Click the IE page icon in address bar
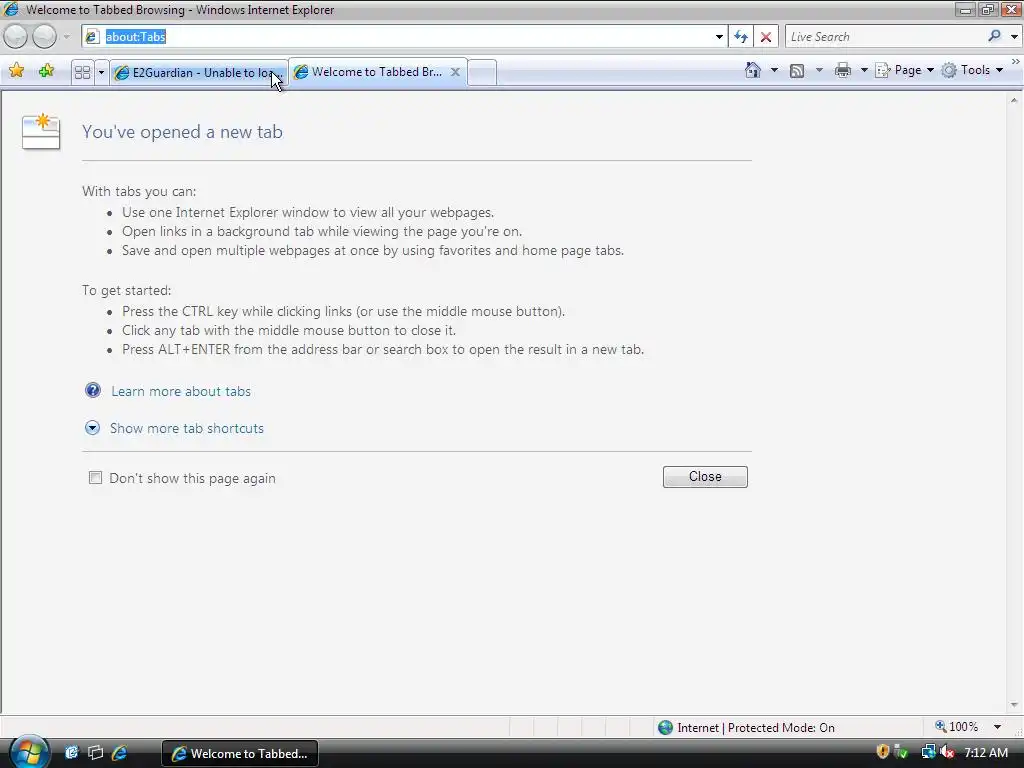The image size is (1024, 768). (93, 37)
